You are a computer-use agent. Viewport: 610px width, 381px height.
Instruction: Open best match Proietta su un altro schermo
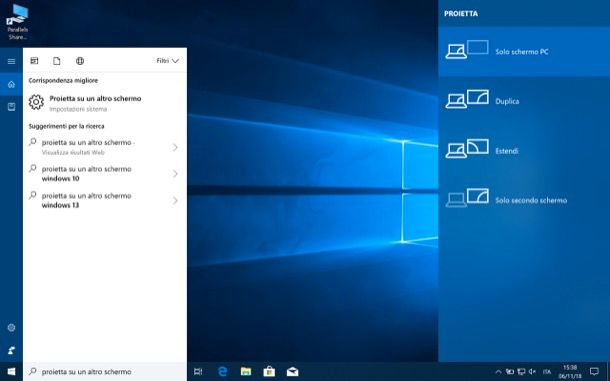point(105,103)
